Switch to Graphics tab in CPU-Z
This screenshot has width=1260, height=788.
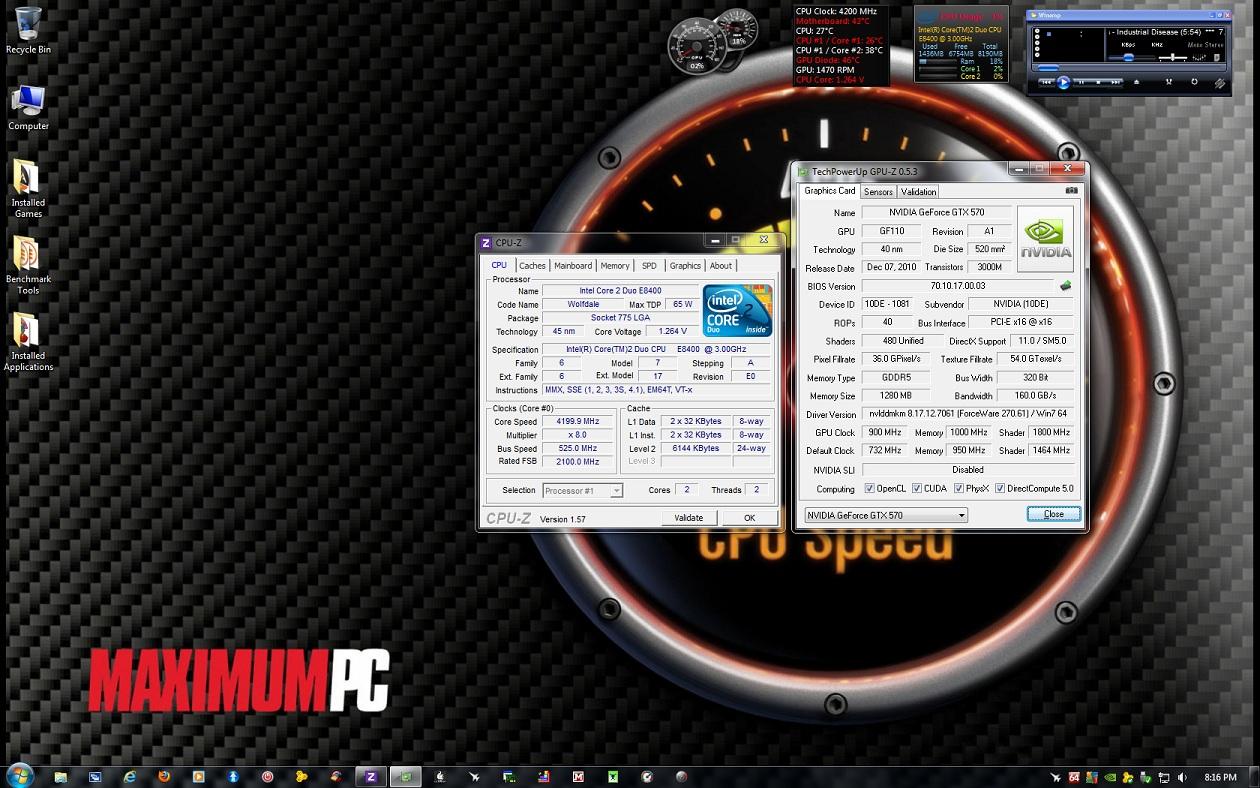[685, 266]
